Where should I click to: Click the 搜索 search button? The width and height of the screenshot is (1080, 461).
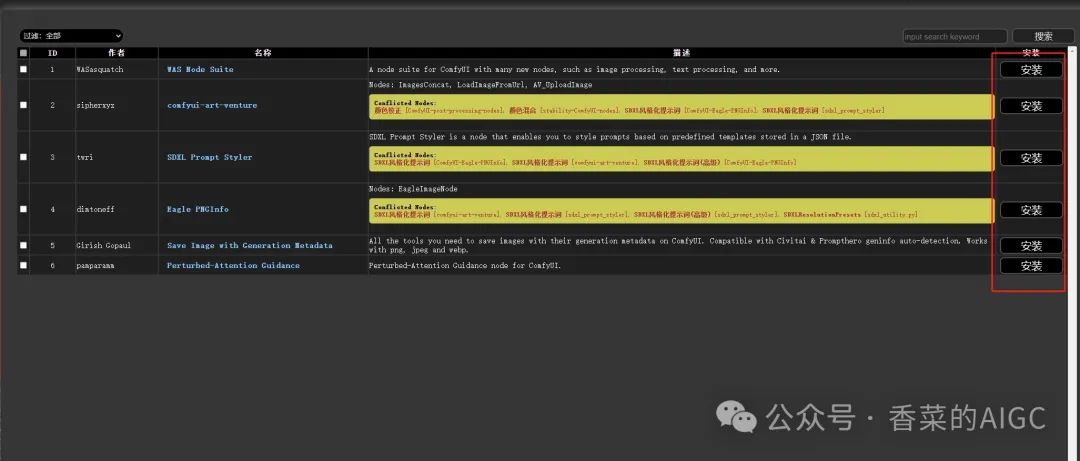coord(1043,37)
